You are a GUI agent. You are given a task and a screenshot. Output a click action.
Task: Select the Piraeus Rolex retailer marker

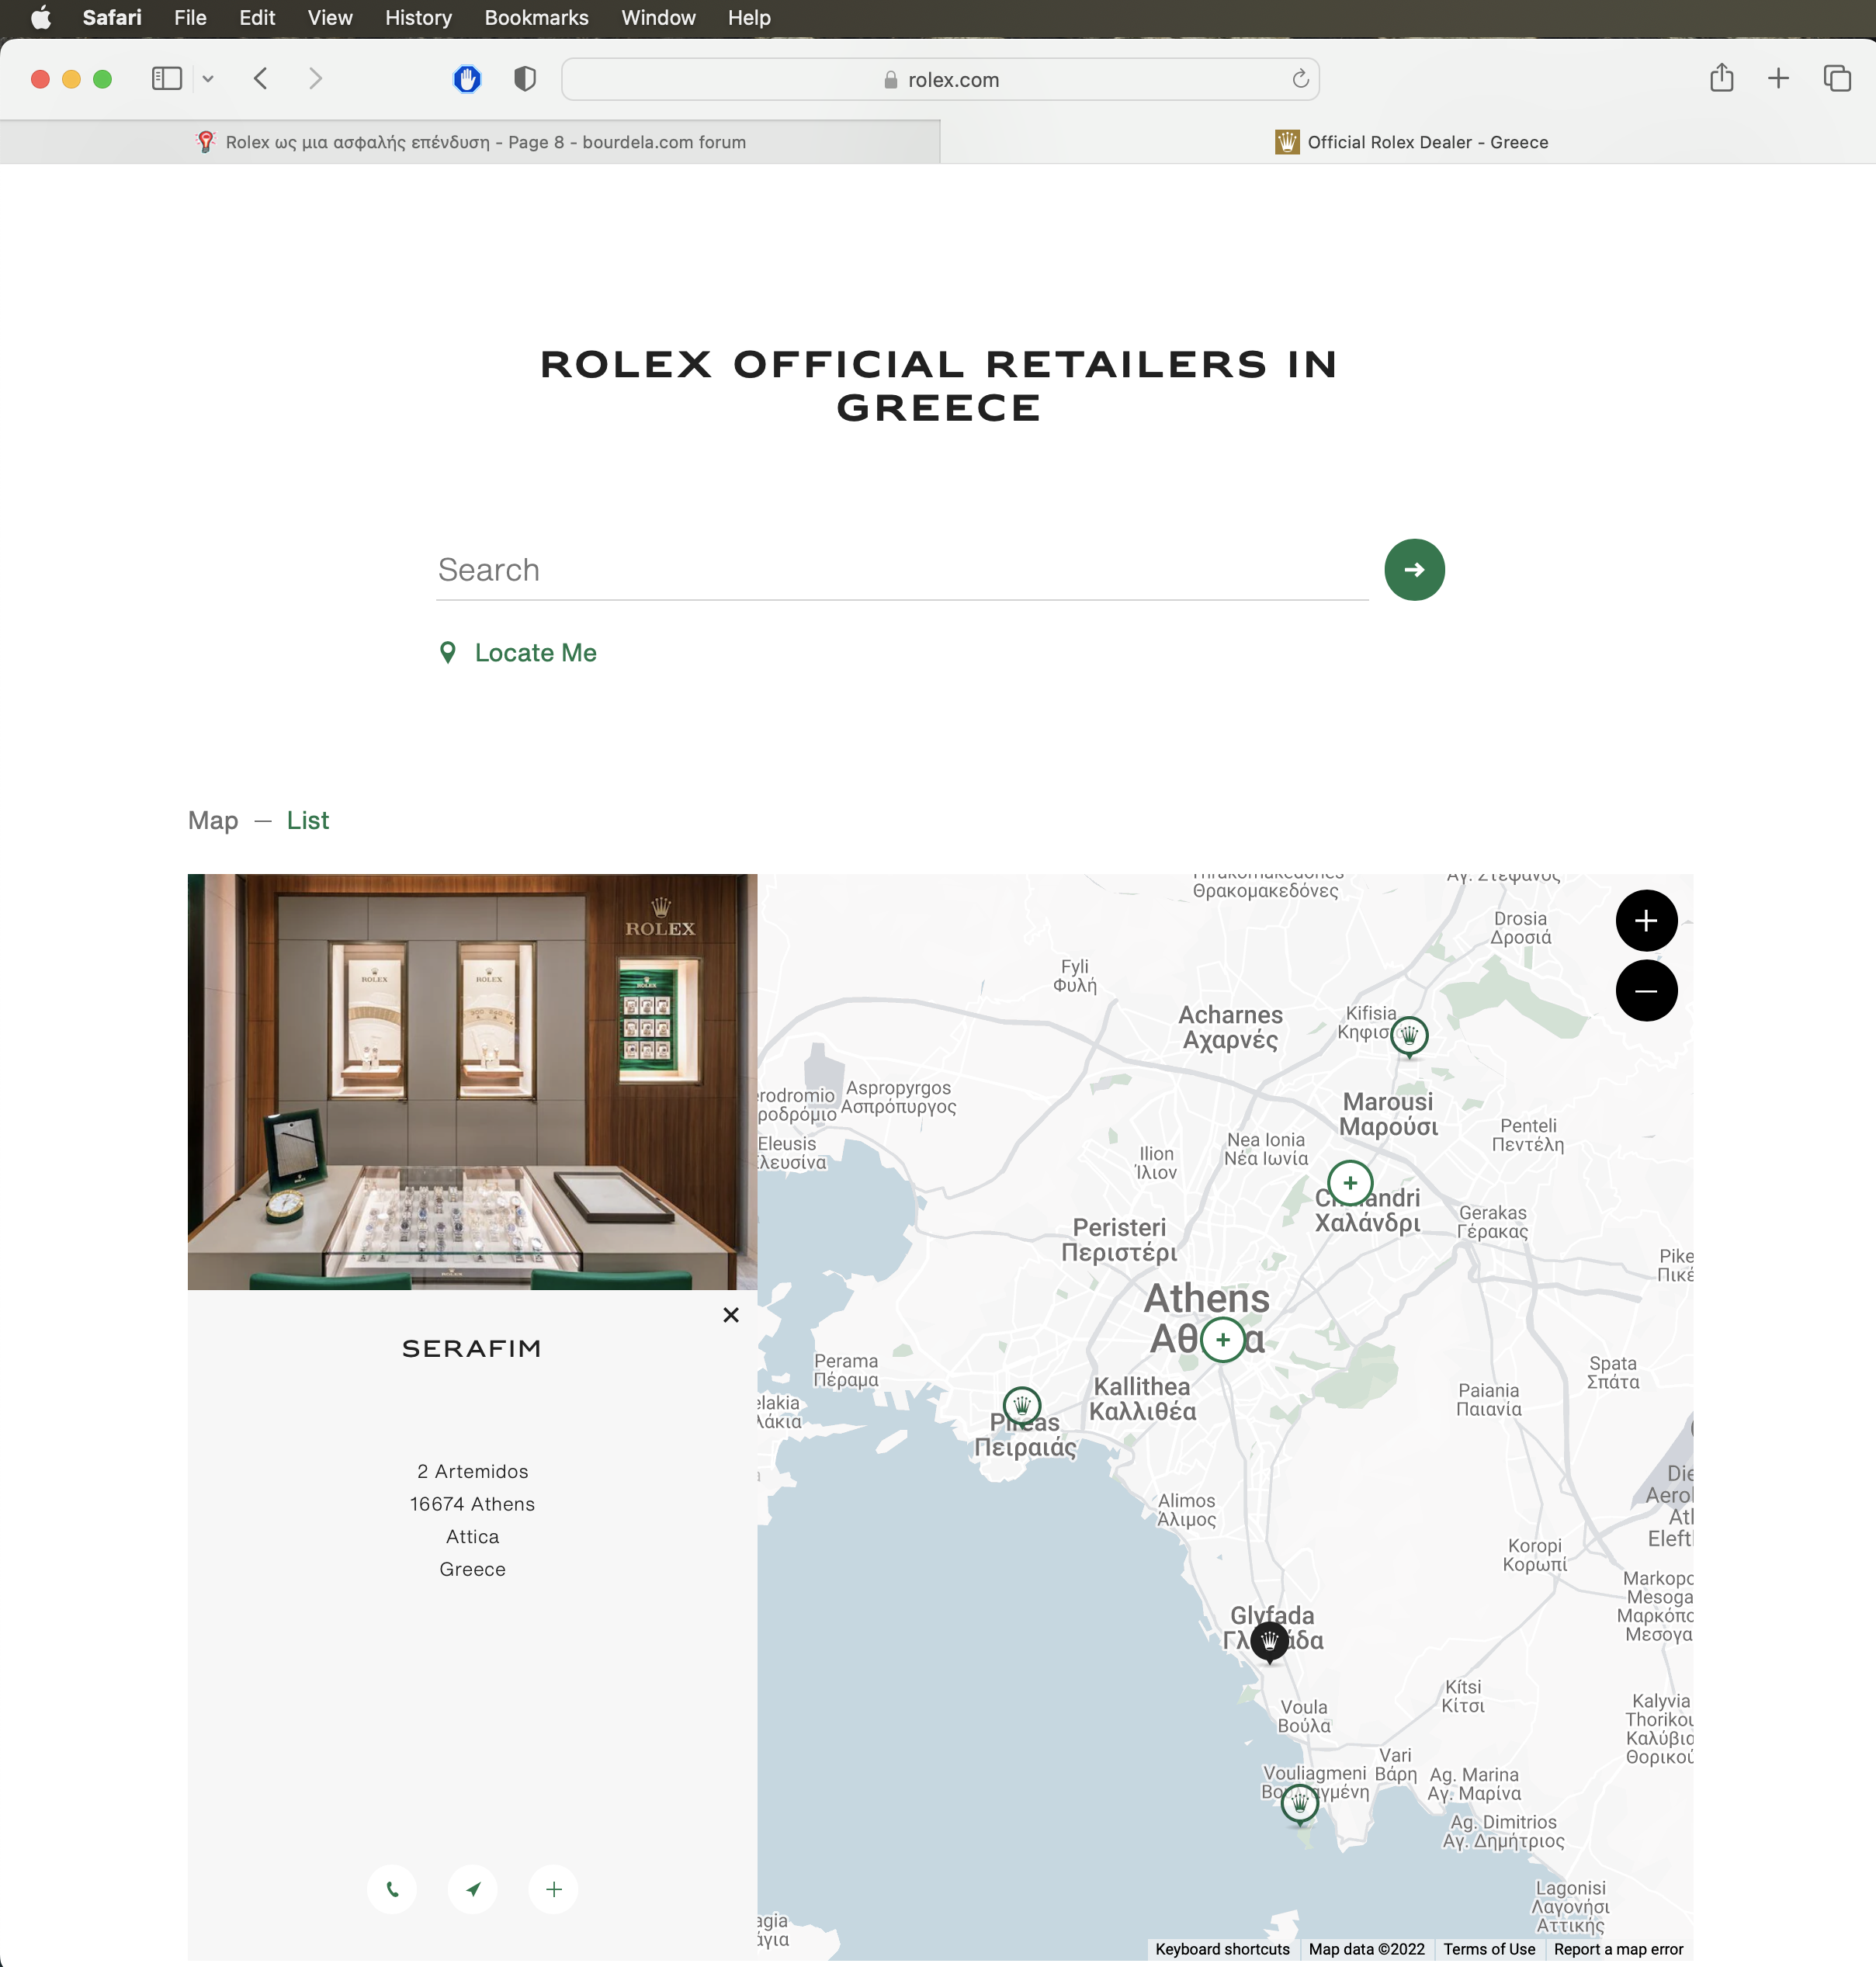click(x=1021, y=1407)
